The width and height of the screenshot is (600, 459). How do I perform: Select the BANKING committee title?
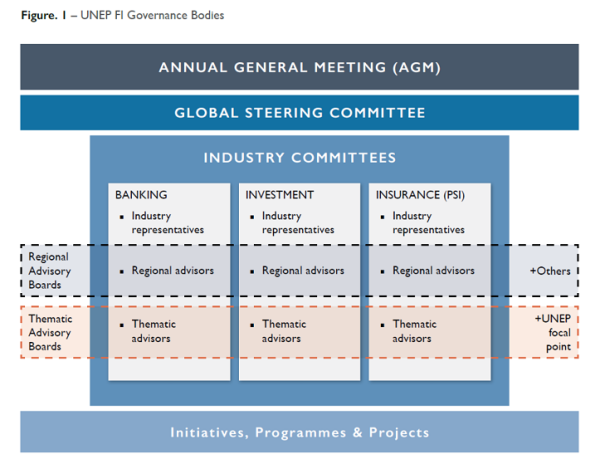tap(141, 195)
